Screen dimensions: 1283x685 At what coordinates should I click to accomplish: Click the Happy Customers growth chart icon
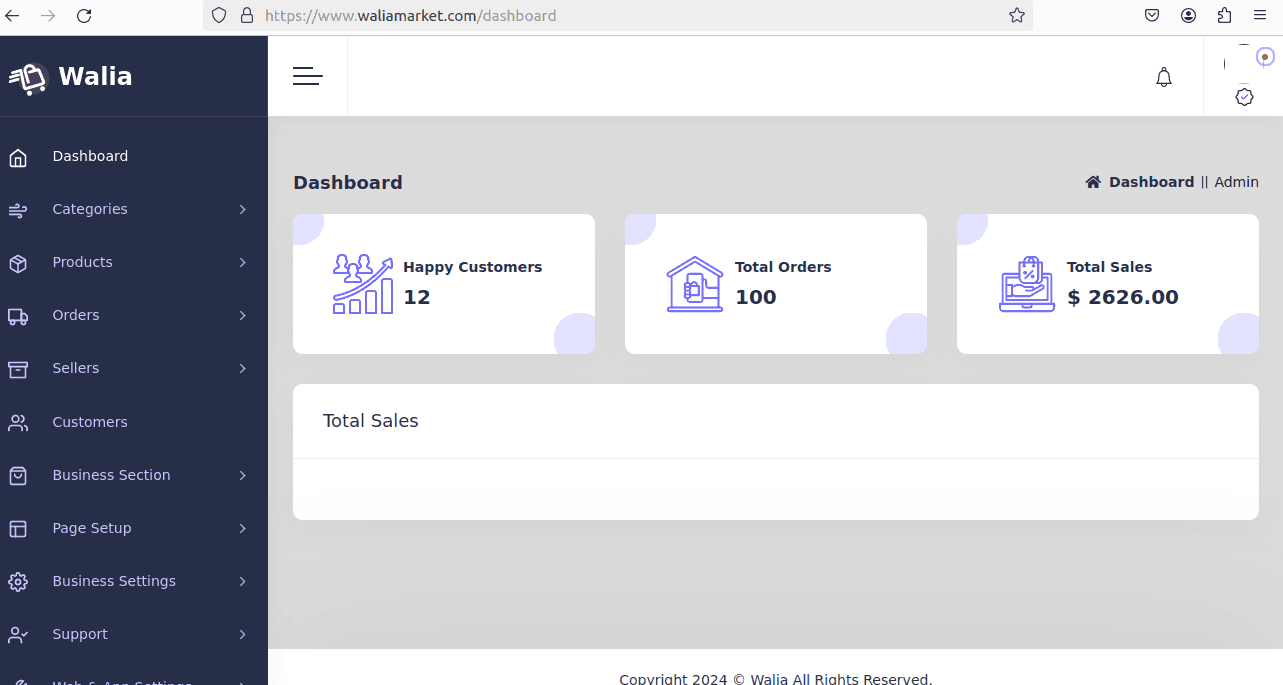tap(363, 284)
